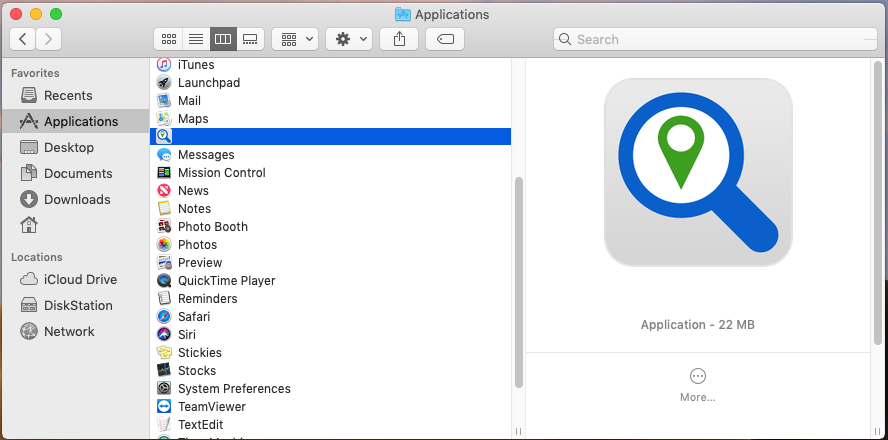The height and width of the screenshot is (440, 888).
Task: Click the QuickTime Player name
Action: point(227,281)
